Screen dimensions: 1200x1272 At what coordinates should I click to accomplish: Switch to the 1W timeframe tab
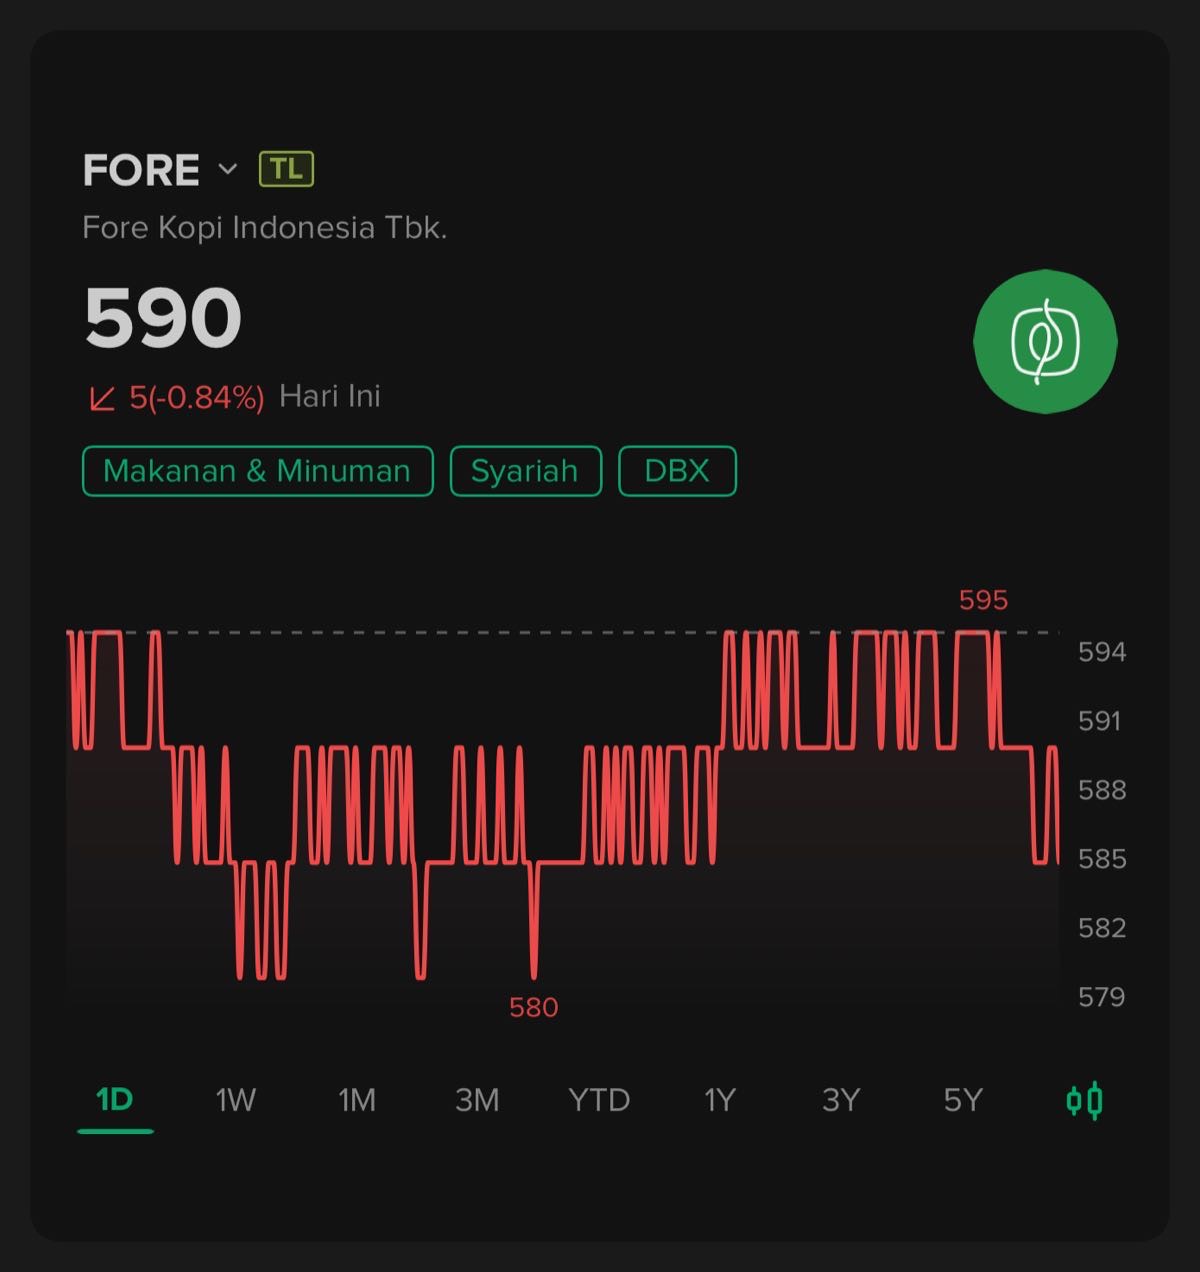point(236,1100)
